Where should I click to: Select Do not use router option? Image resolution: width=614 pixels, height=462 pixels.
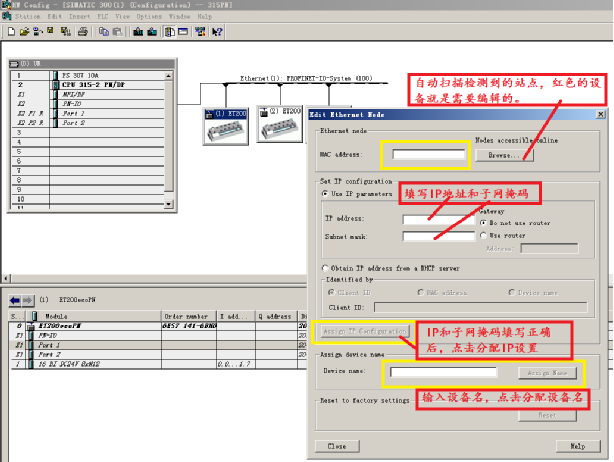pos(483,222)
